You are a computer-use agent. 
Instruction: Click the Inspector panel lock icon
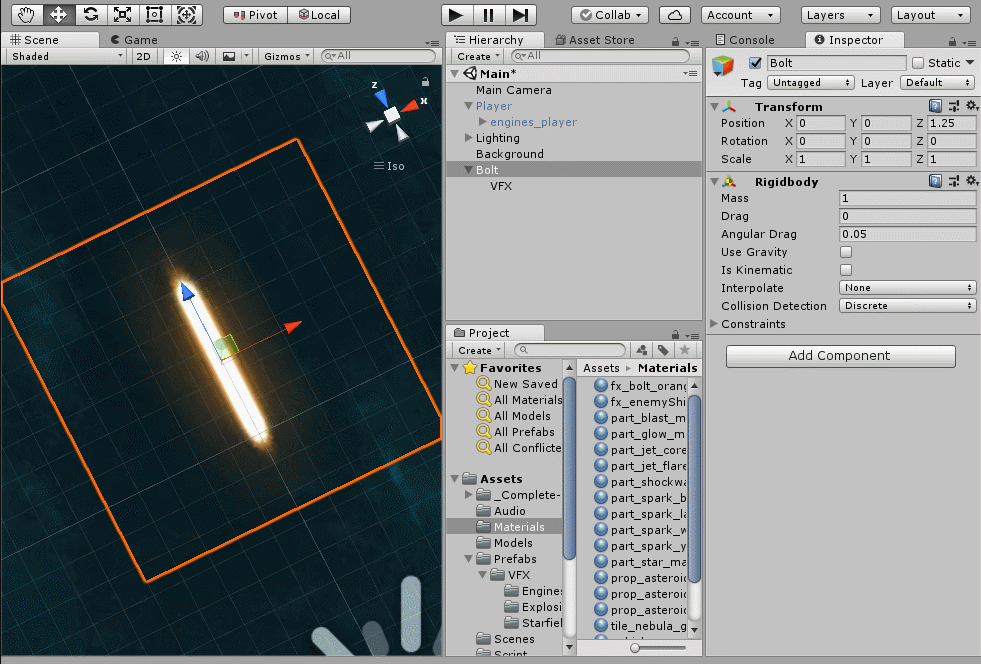tap(952, 41)
